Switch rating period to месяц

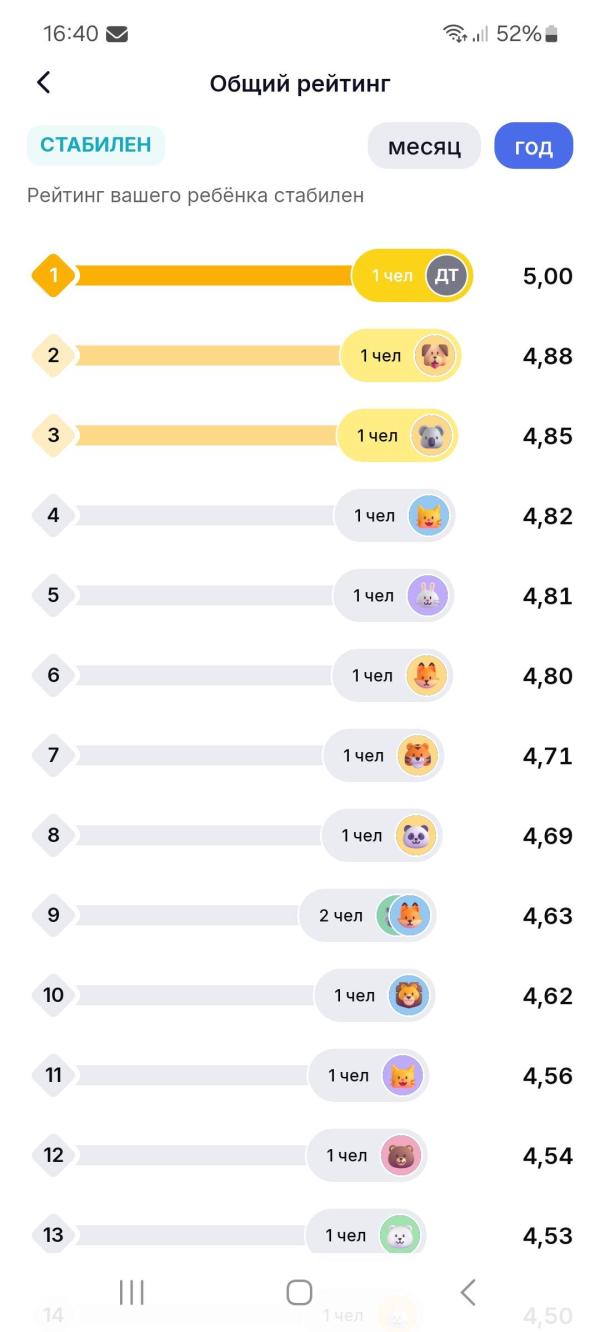424,147
